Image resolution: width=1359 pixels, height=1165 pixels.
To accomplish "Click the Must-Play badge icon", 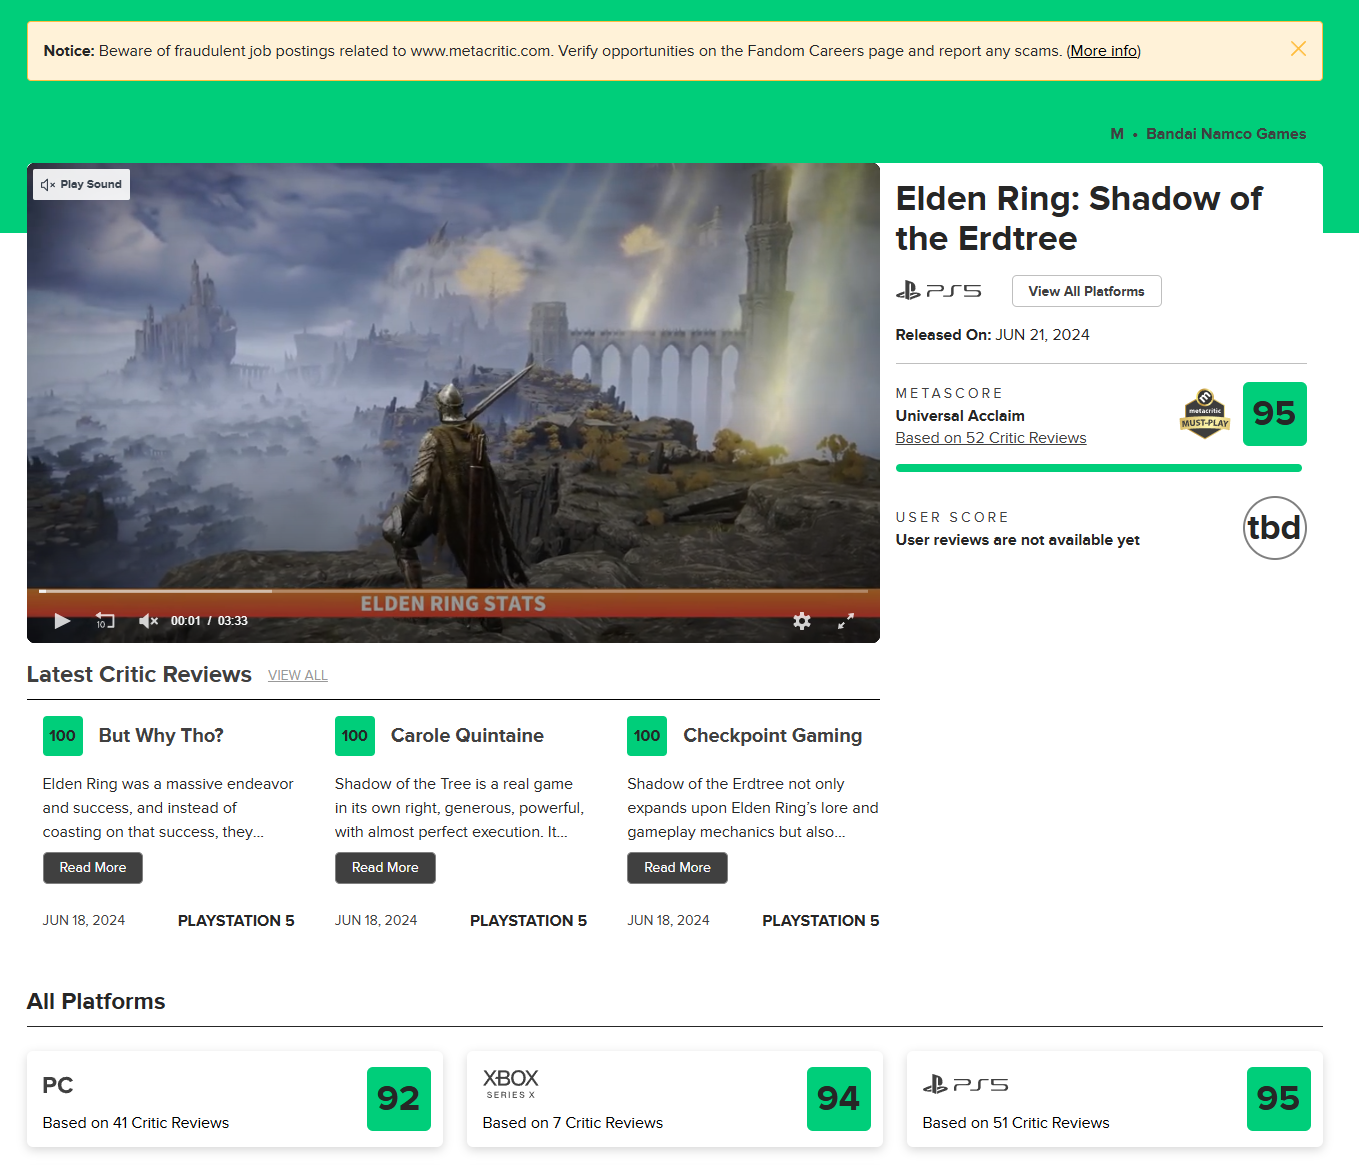I will [x=1205, y=414].
